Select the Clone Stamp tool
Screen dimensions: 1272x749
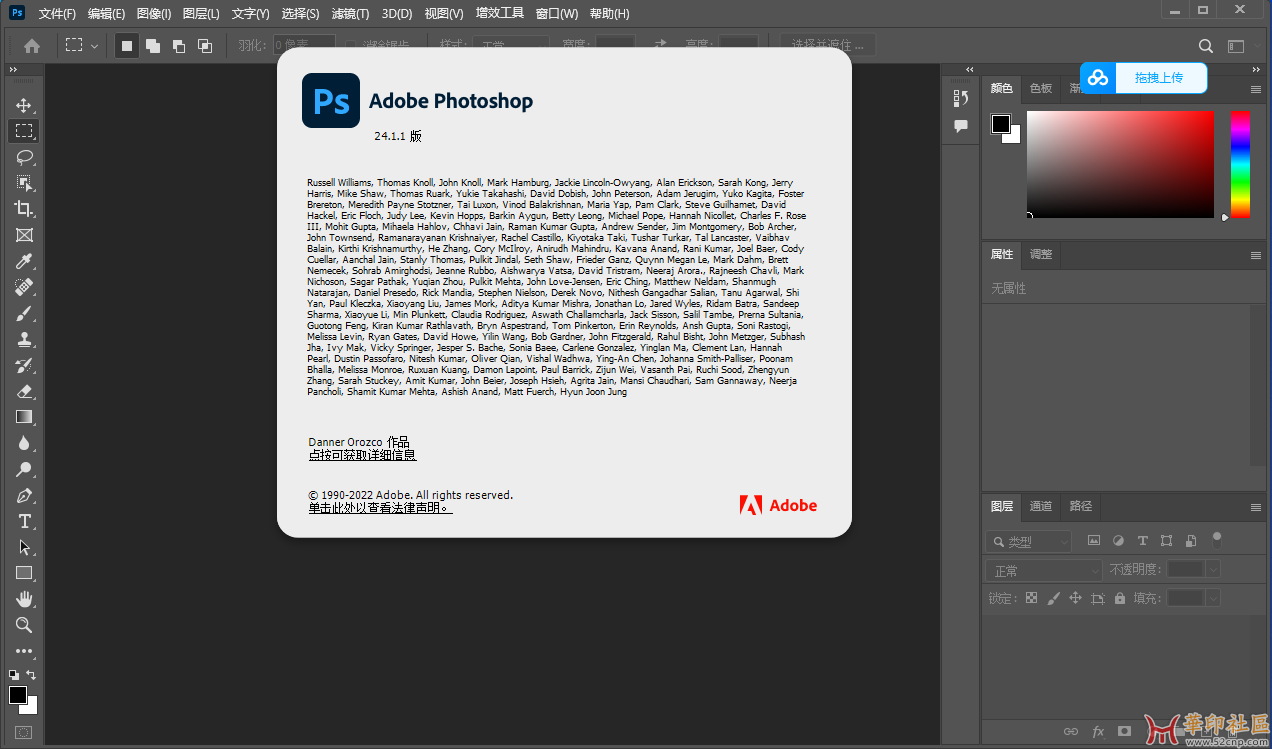(23, 339)
